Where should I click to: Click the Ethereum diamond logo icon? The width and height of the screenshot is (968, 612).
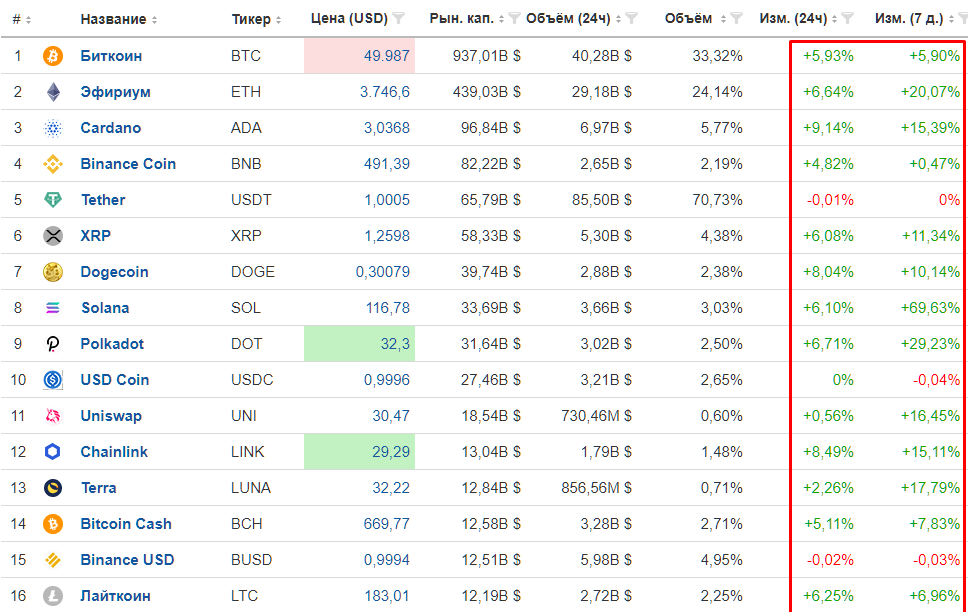(x=53, y=92)
